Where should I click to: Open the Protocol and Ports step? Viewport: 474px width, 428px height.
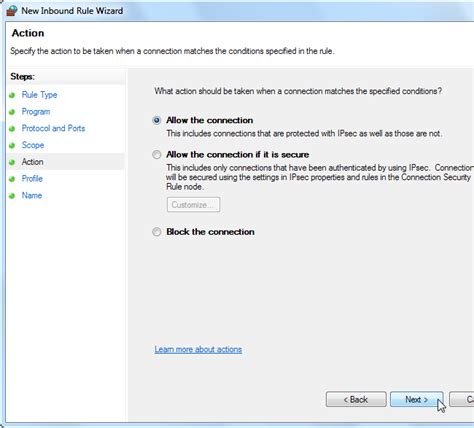pyautogui.click(x=53, y=128)
